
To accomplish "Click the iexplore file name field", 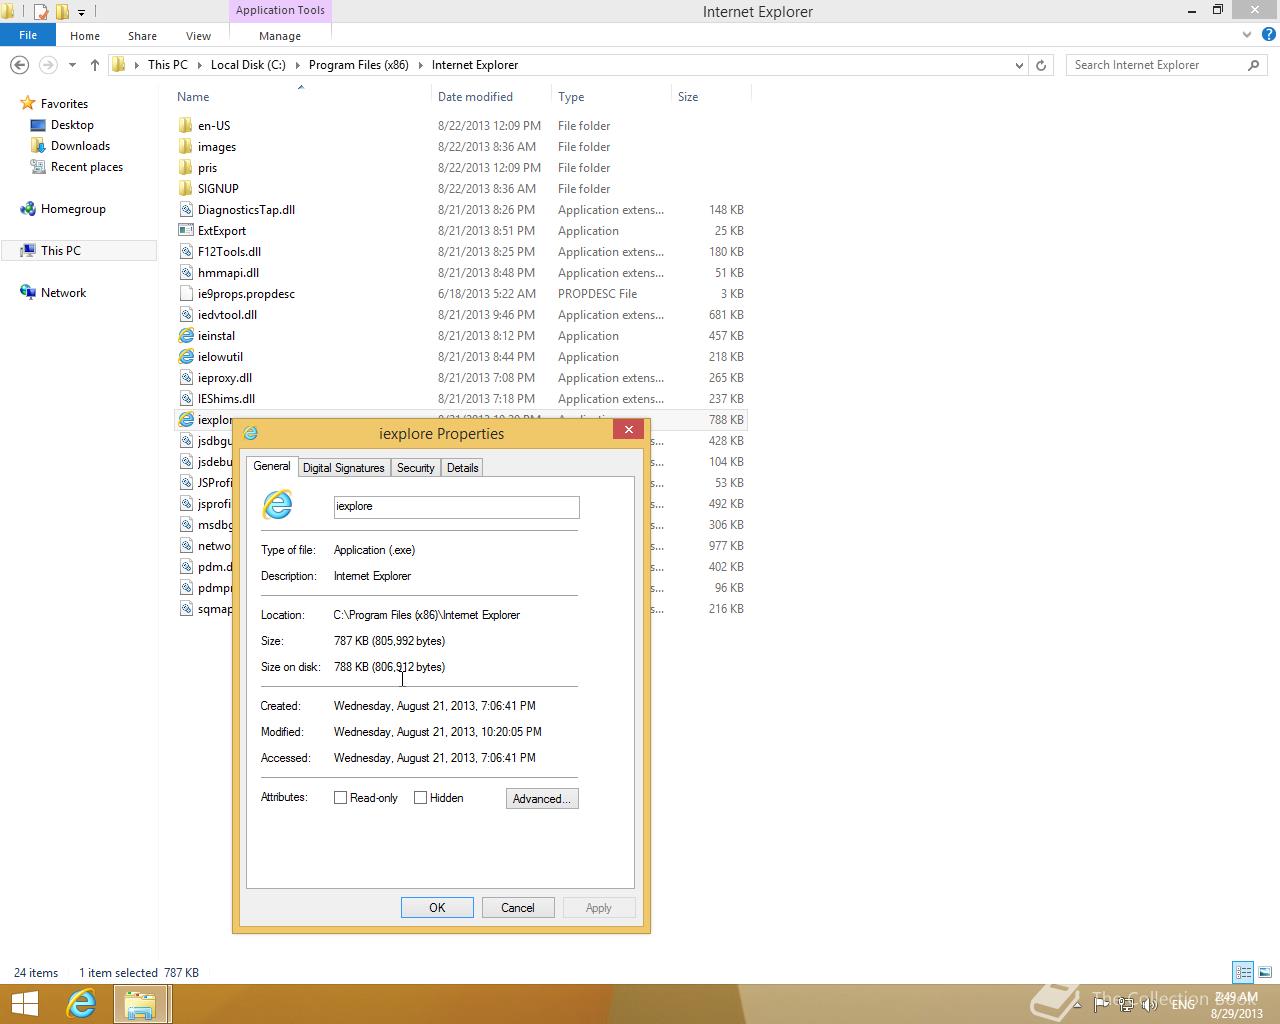I will [x=456, y=506].
